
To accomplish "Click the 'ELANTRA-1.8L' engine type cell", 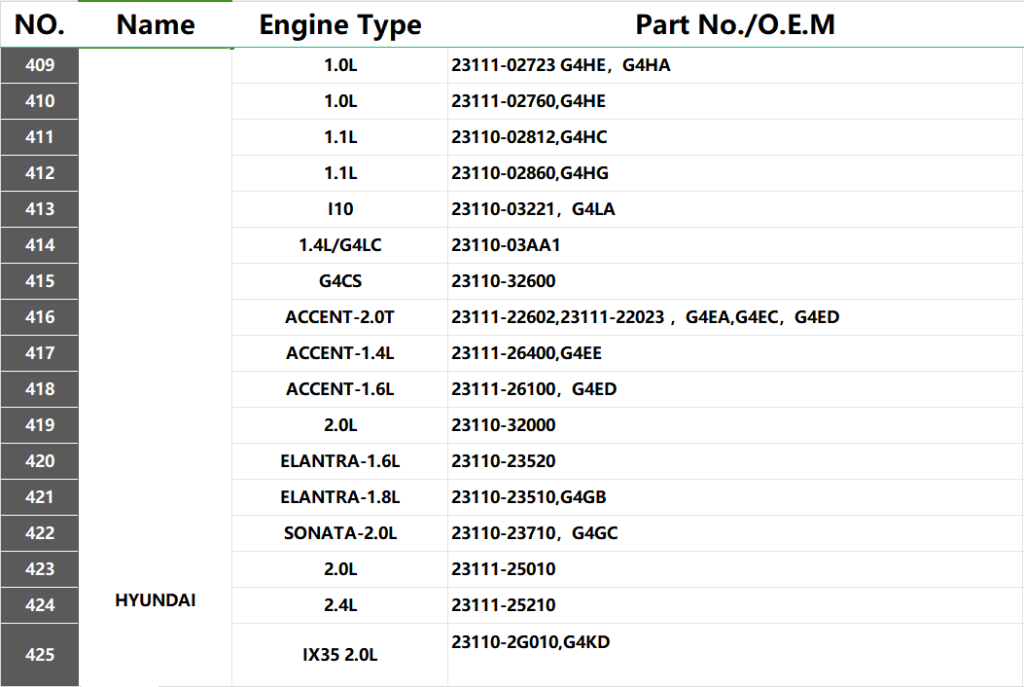I will (x=340, y=496).
